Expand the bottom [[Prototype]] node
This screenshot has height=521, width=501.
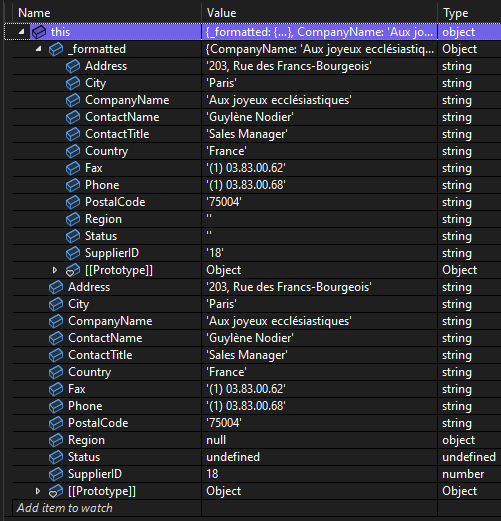click(x=38, y=491)
